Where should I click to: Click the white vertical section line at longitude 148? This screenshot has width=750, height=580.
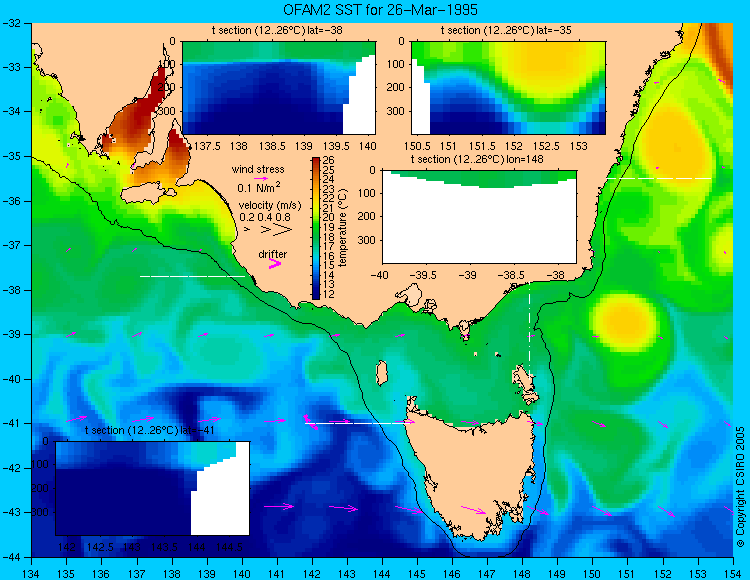[529, 329]
